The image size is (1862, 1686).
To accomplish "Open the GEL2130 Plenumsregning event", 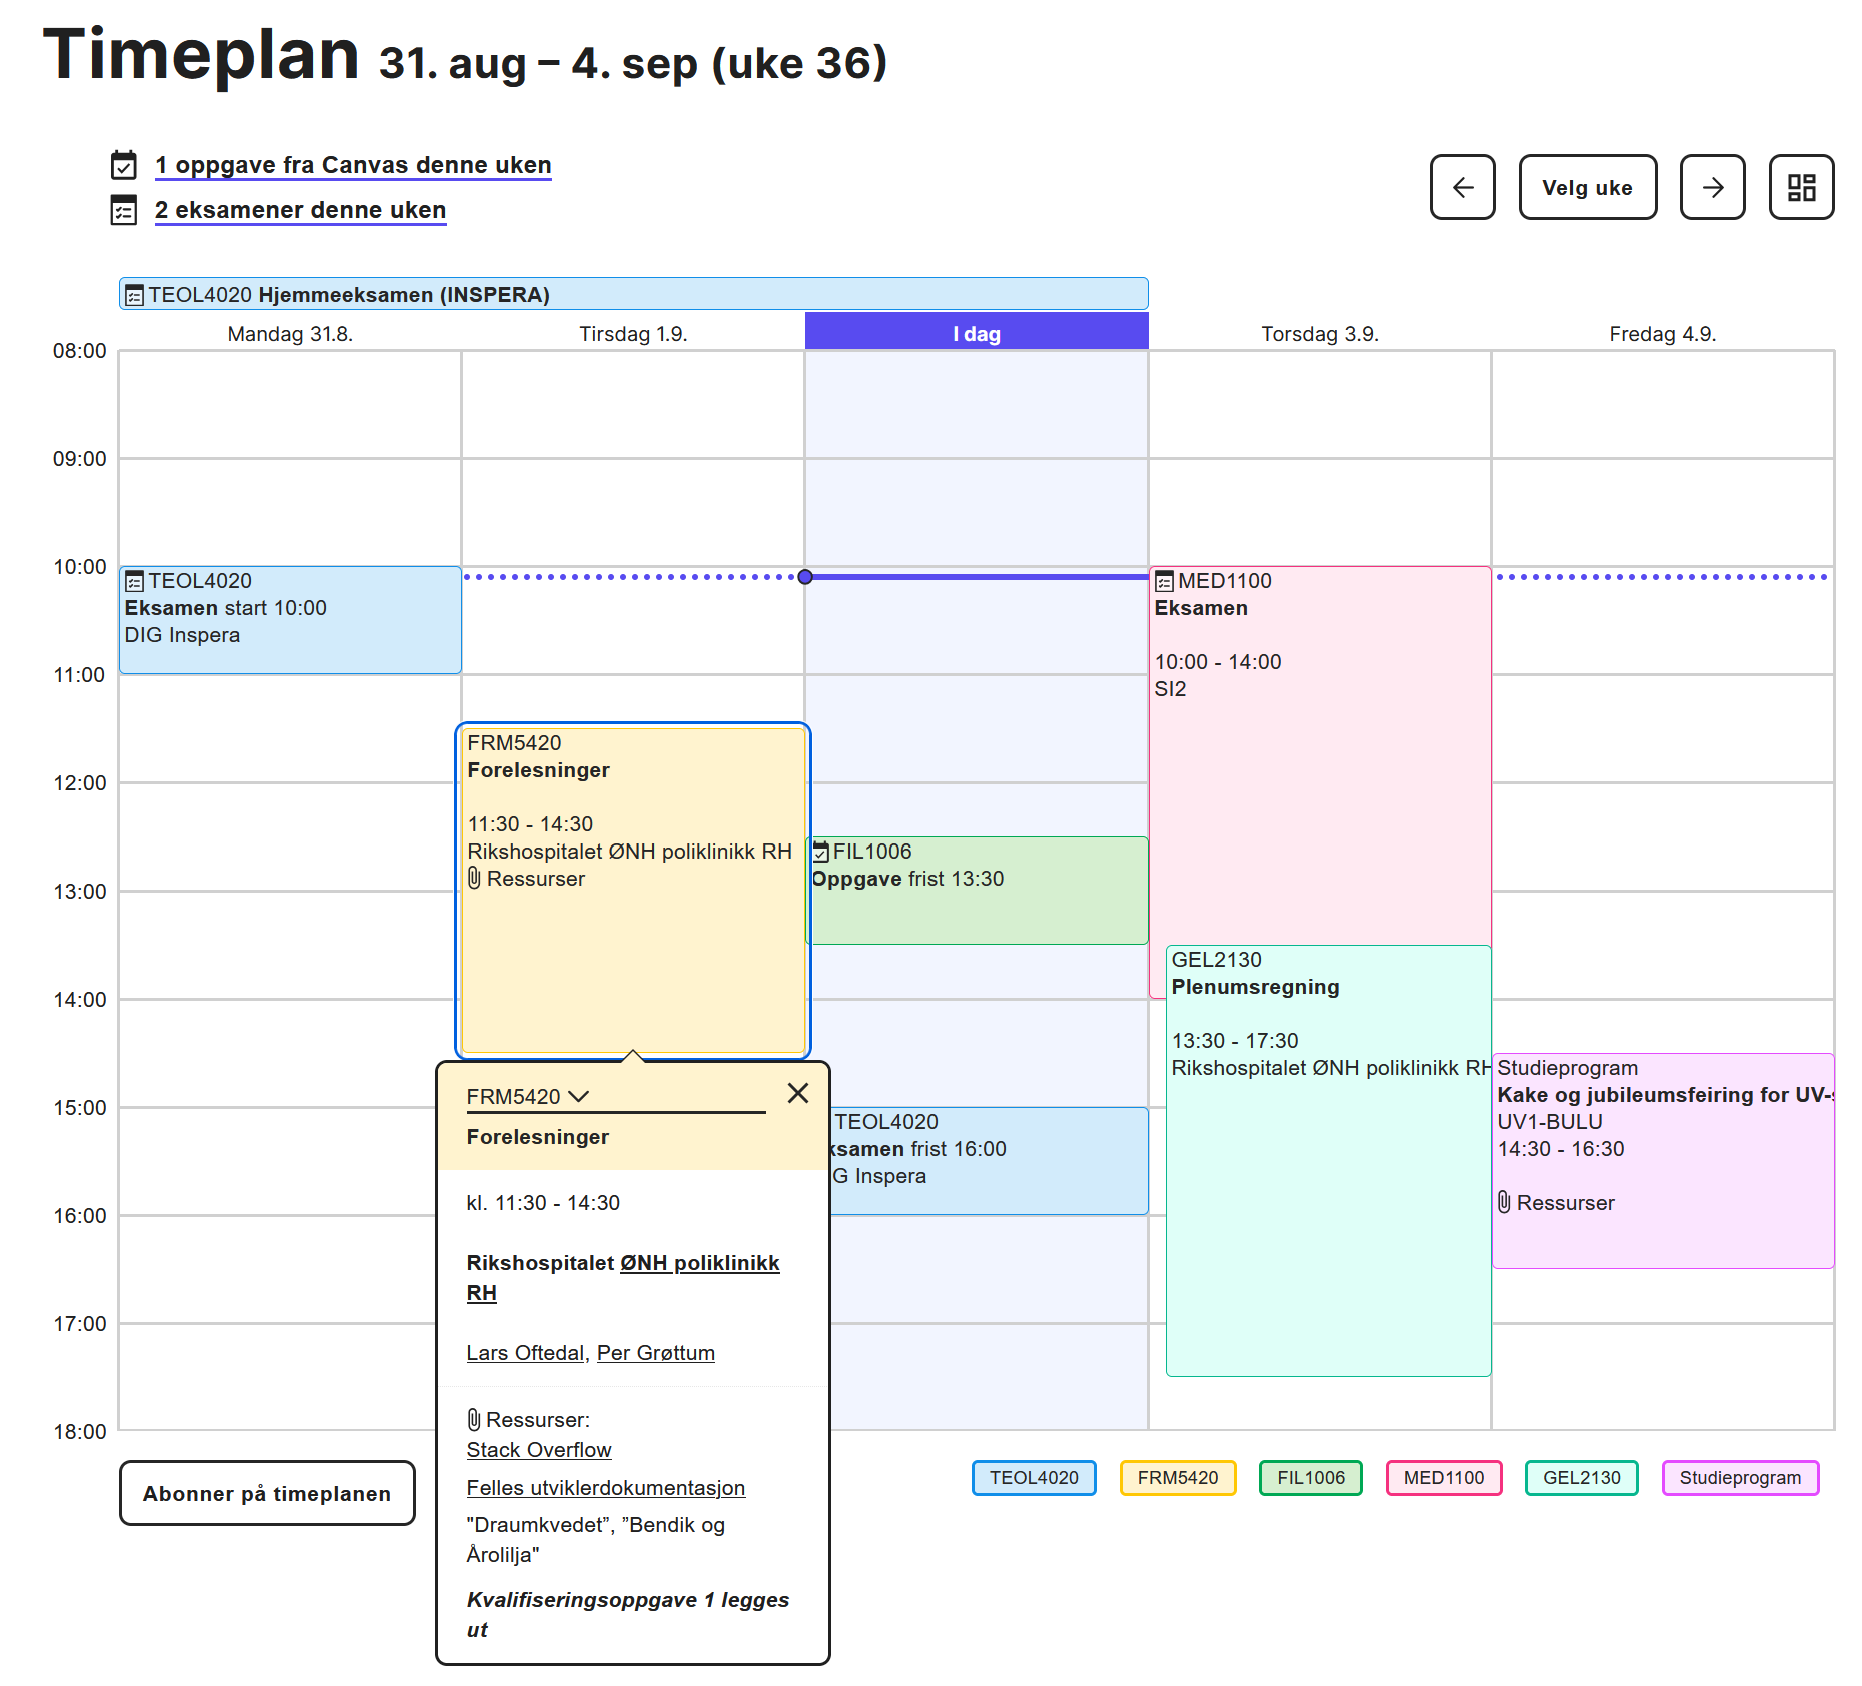I will (1328, 1161).
